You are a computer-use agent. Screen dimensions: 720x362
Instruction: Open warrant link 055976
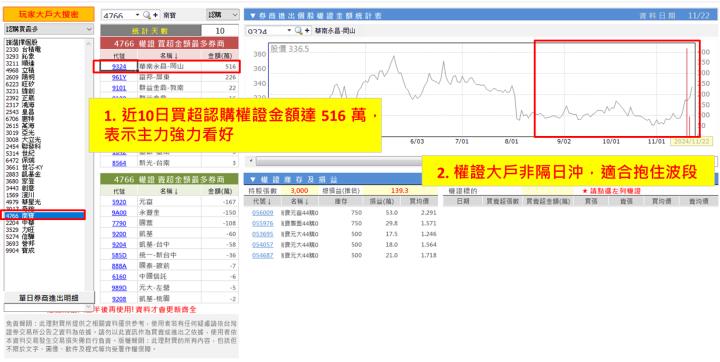pos(263,223)
